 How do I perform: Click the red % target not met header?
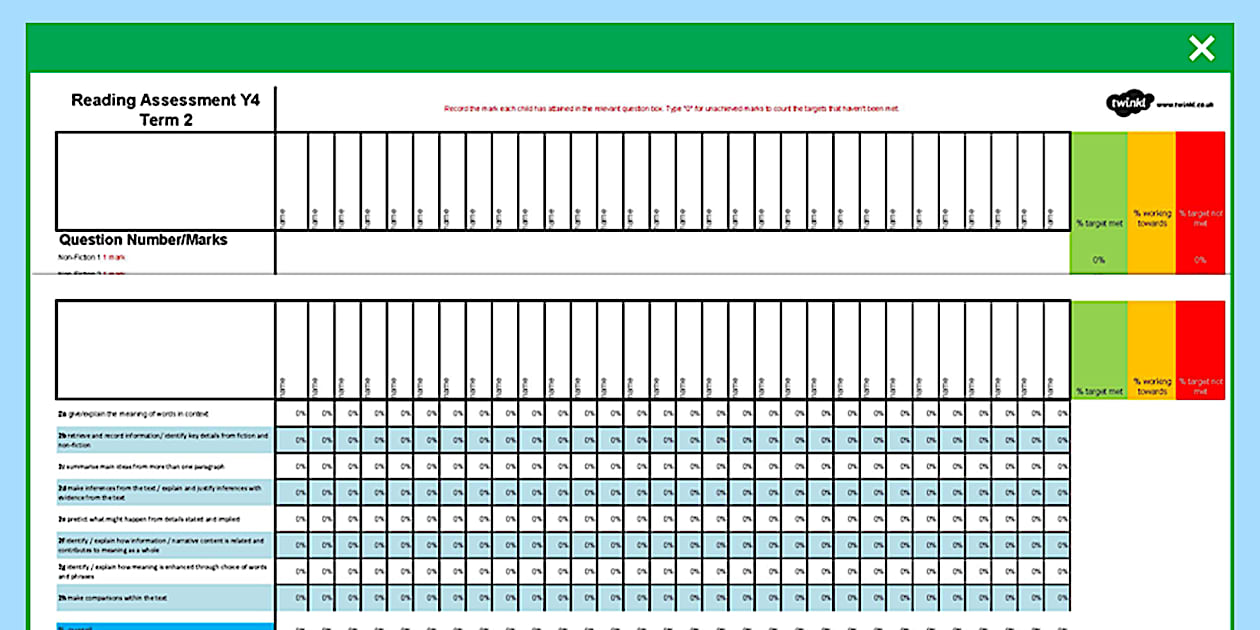click(1199, 220)
